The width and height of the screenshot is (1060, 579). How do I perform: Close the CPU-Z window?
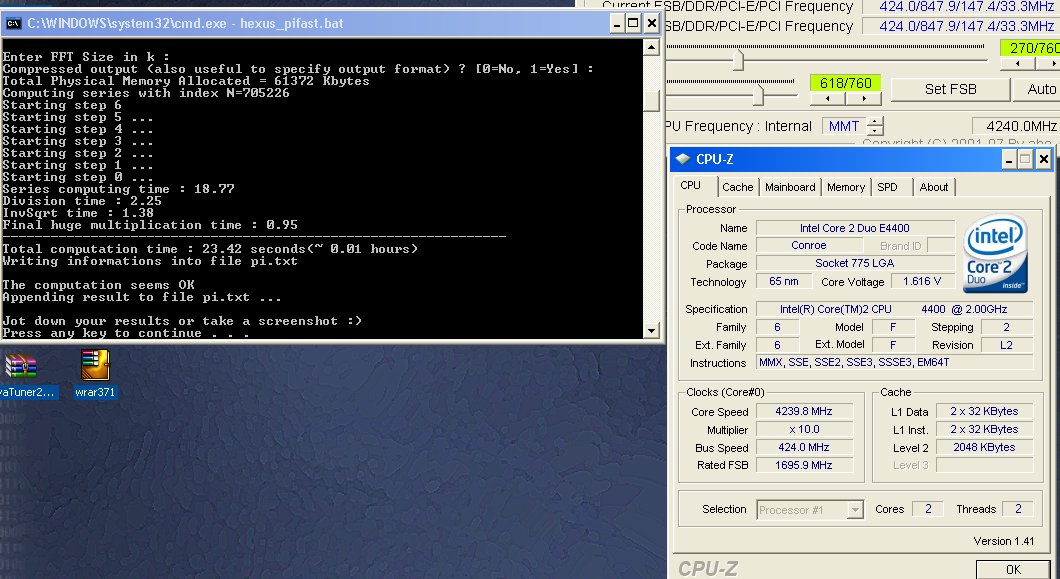point(1044,160)
